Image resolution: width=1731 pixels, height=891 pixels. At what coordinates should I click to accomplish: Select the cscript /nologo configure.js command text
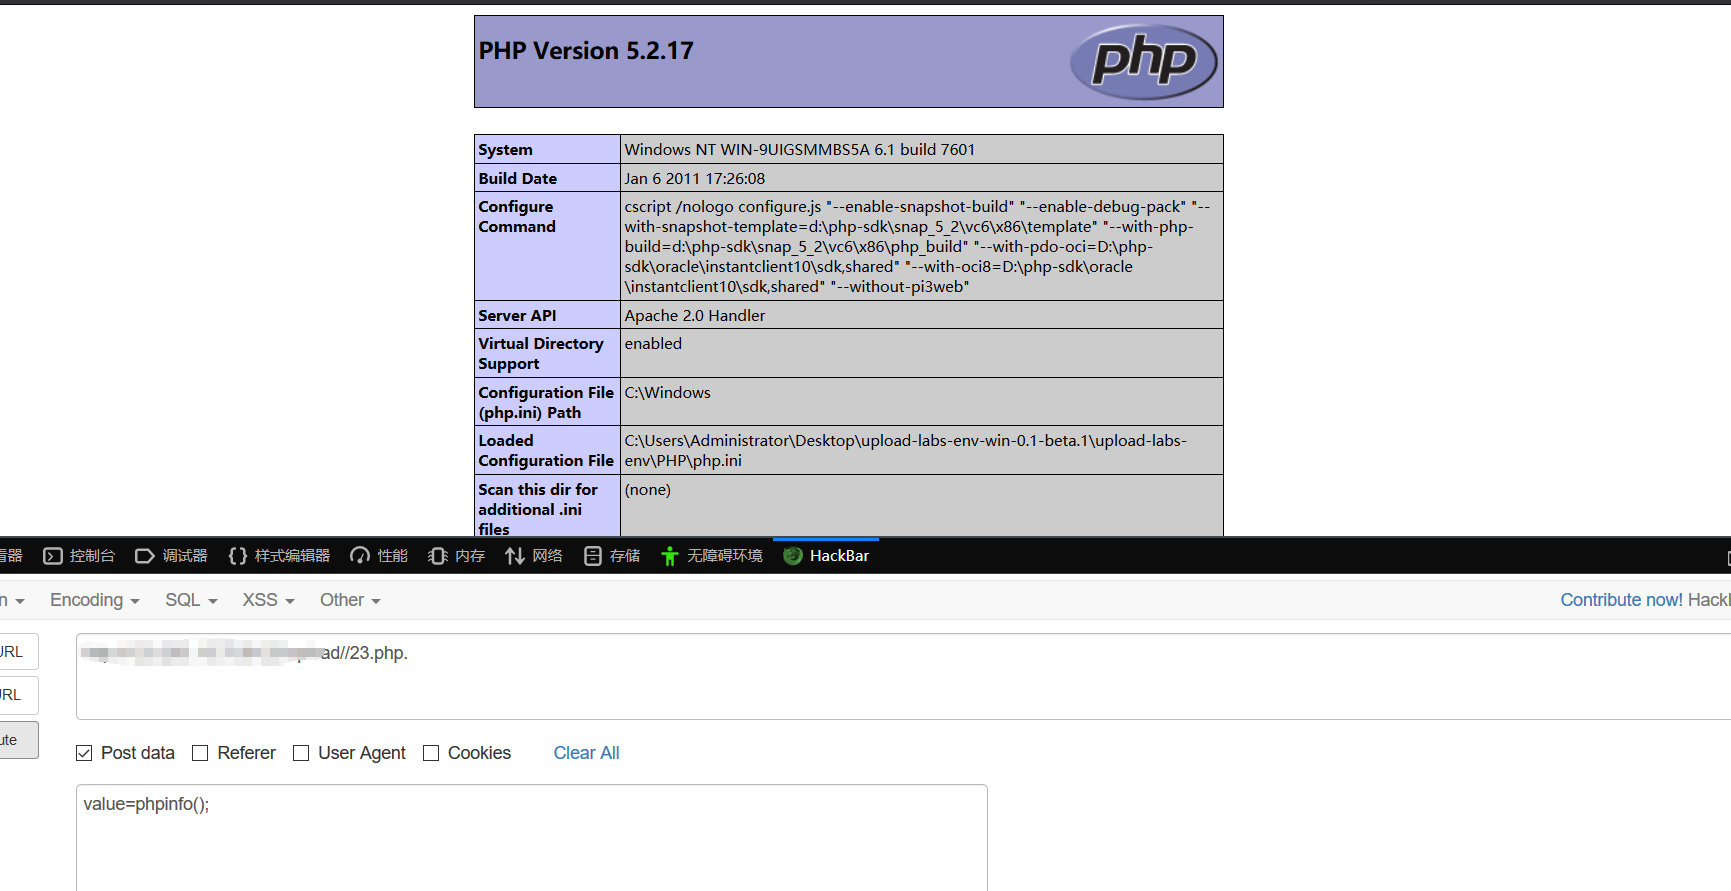coord(918,247)
